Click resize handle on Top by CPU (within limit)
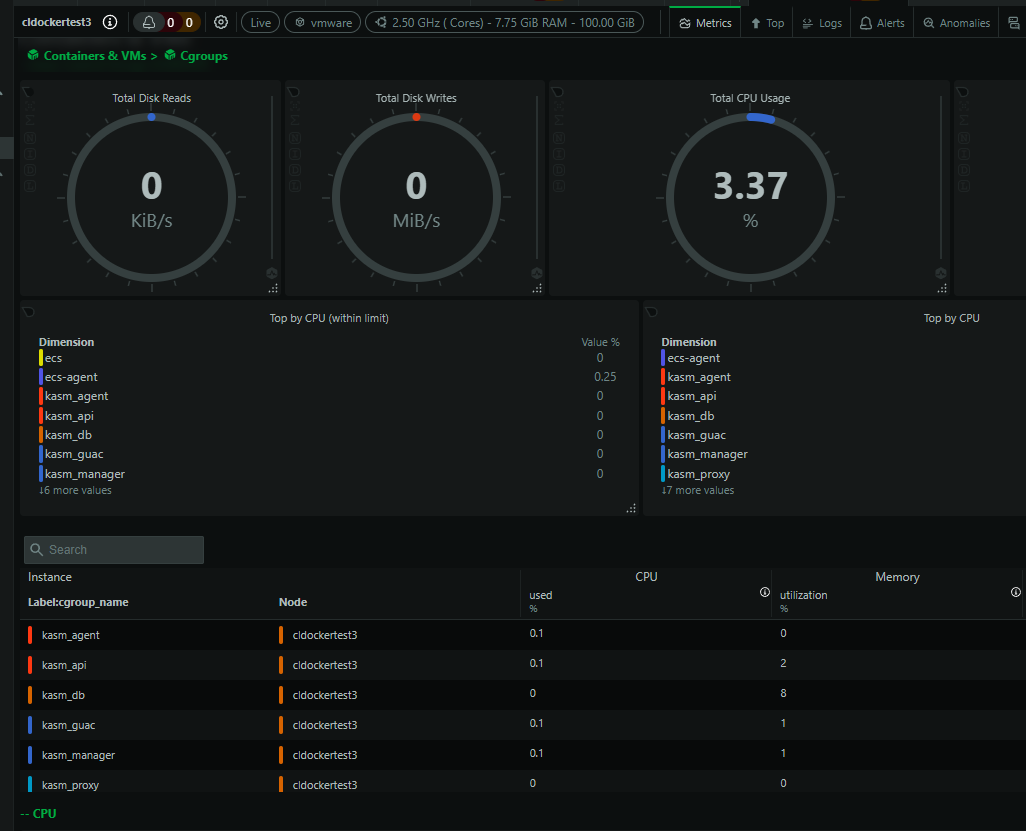The width and height of the screenshot is (1026, 831). (x=630, y=508)
